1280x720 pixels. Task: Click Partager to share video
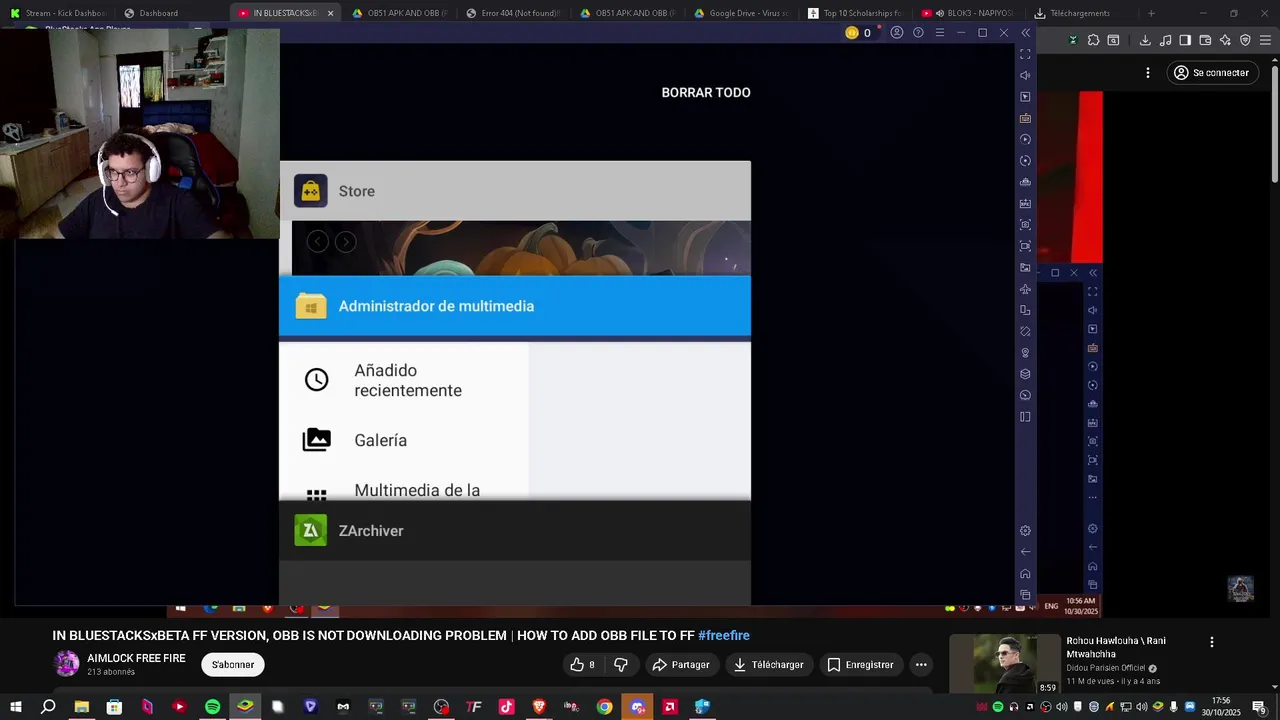click(x=681, y=665)
